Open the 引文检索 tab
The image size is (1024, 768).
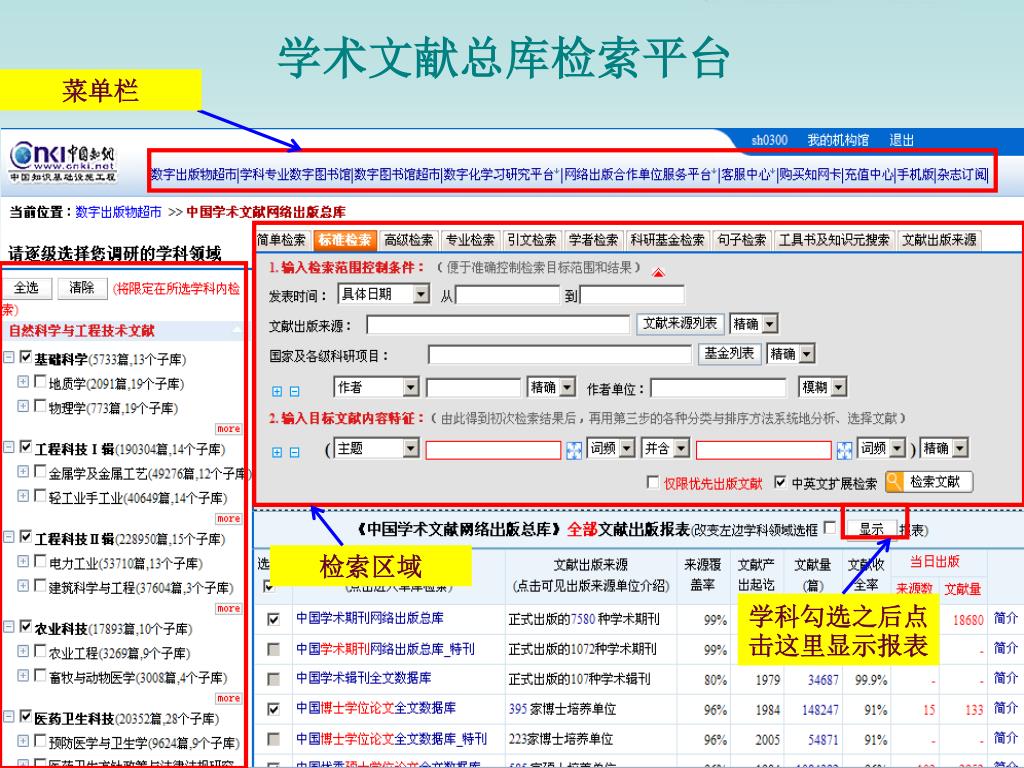[532, 240]
